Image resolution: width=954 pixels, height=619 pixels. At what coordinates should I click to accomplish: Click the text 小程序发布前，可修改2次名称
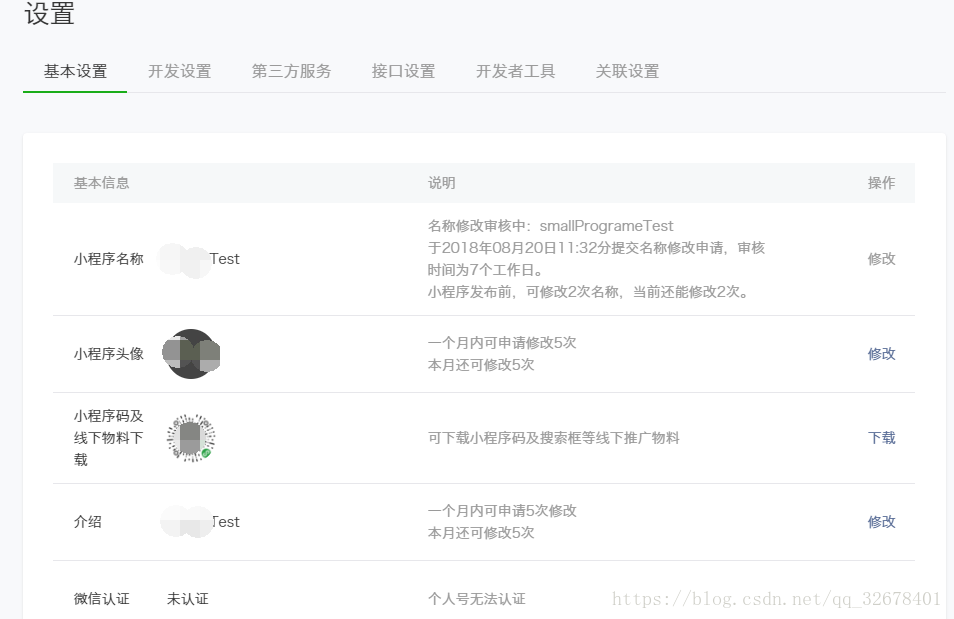pyautogui.click(x=523, y=292)
